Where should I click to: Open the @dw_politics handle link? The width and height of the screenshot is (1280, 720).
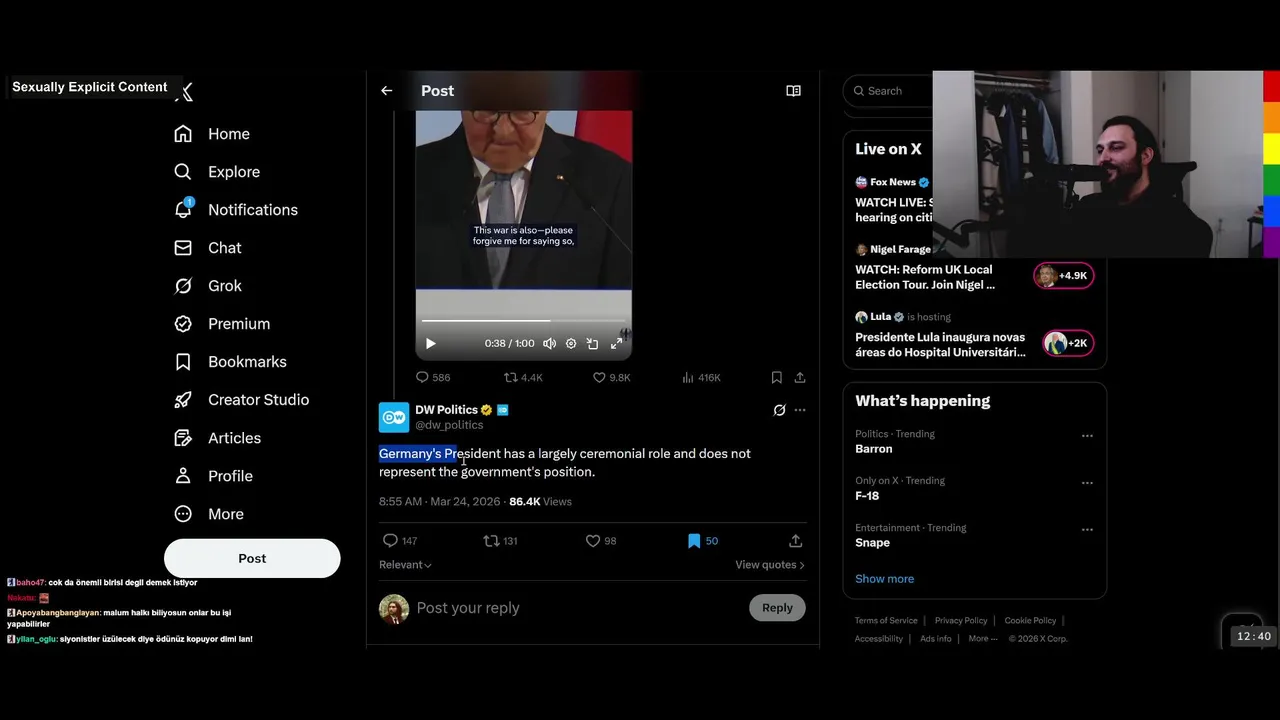pos(449,425)
